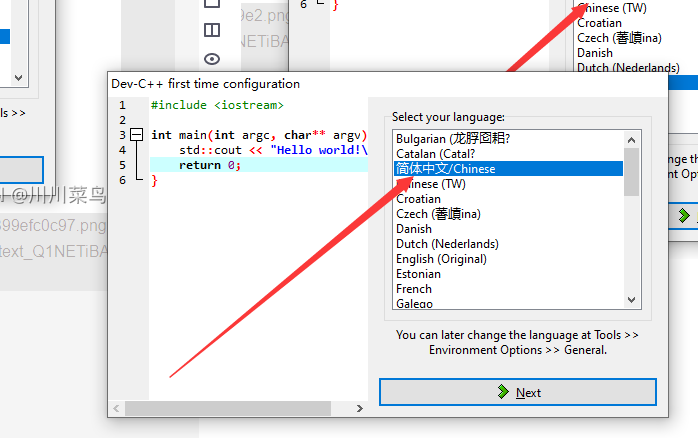Select Catalan in the language list

pyautogui.click(x=435, y=154)
